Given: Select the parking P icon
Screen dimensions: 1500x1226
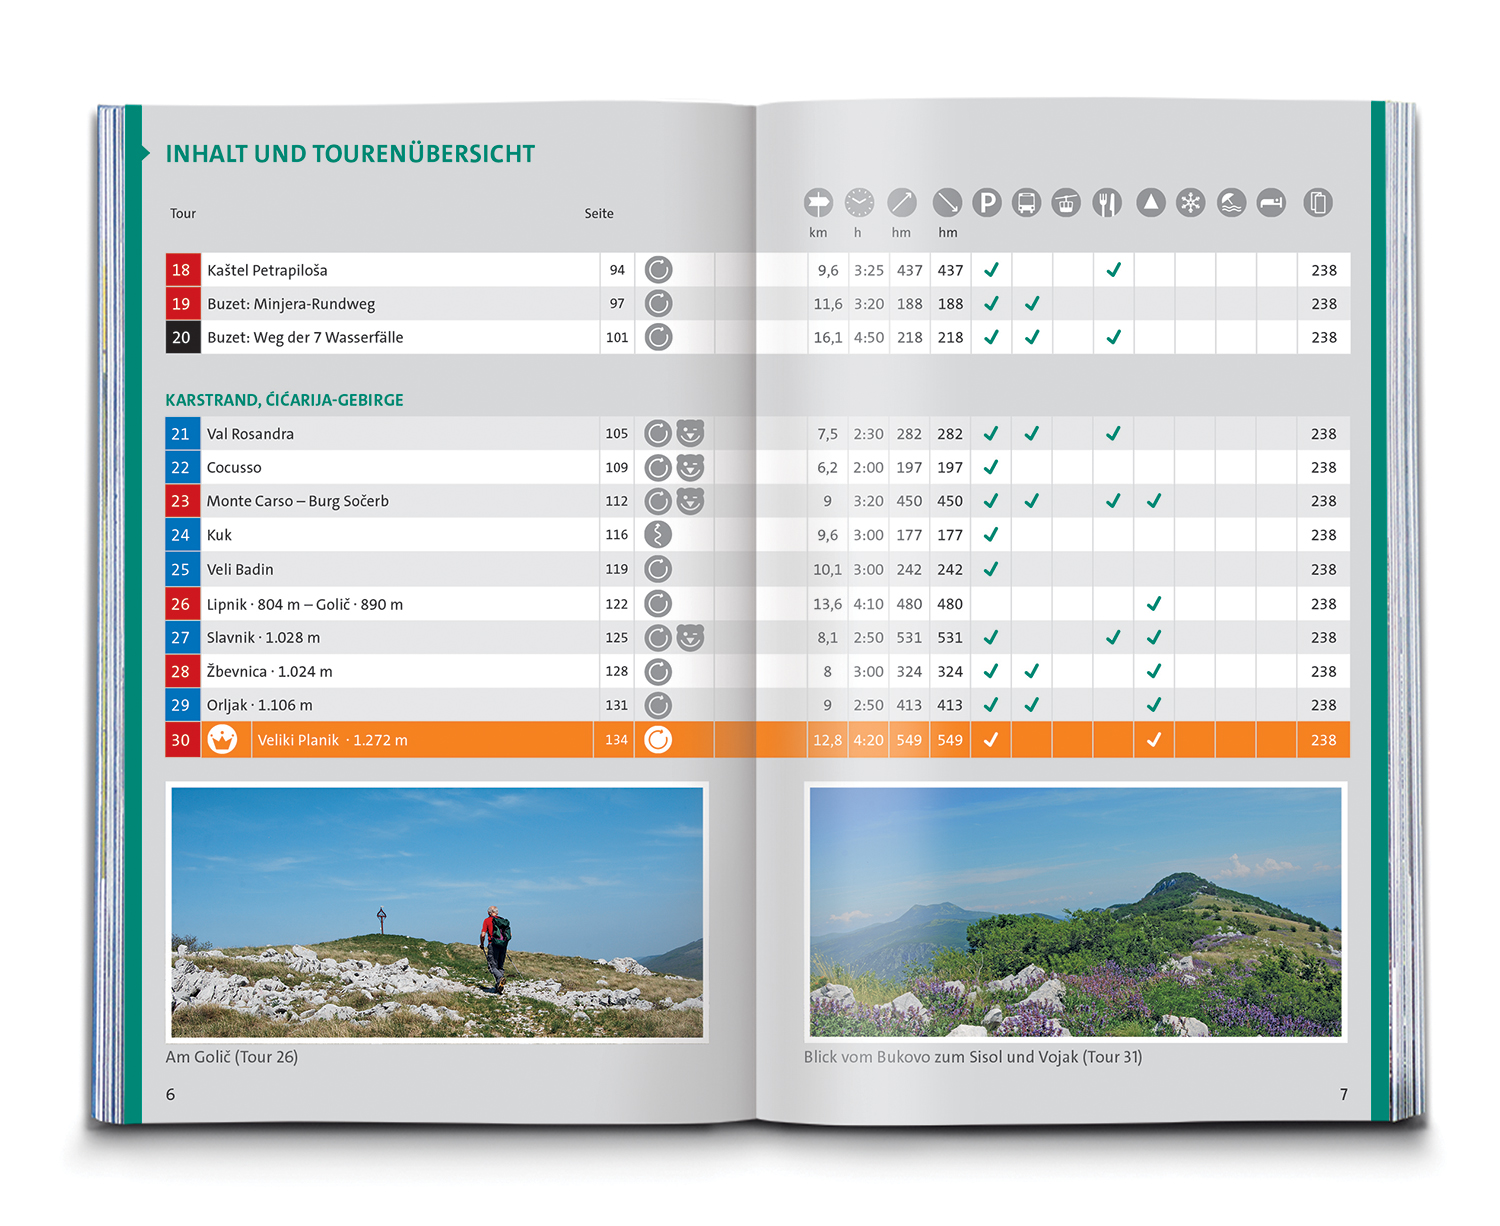Looking at the screenshot, I should (987, 203).
